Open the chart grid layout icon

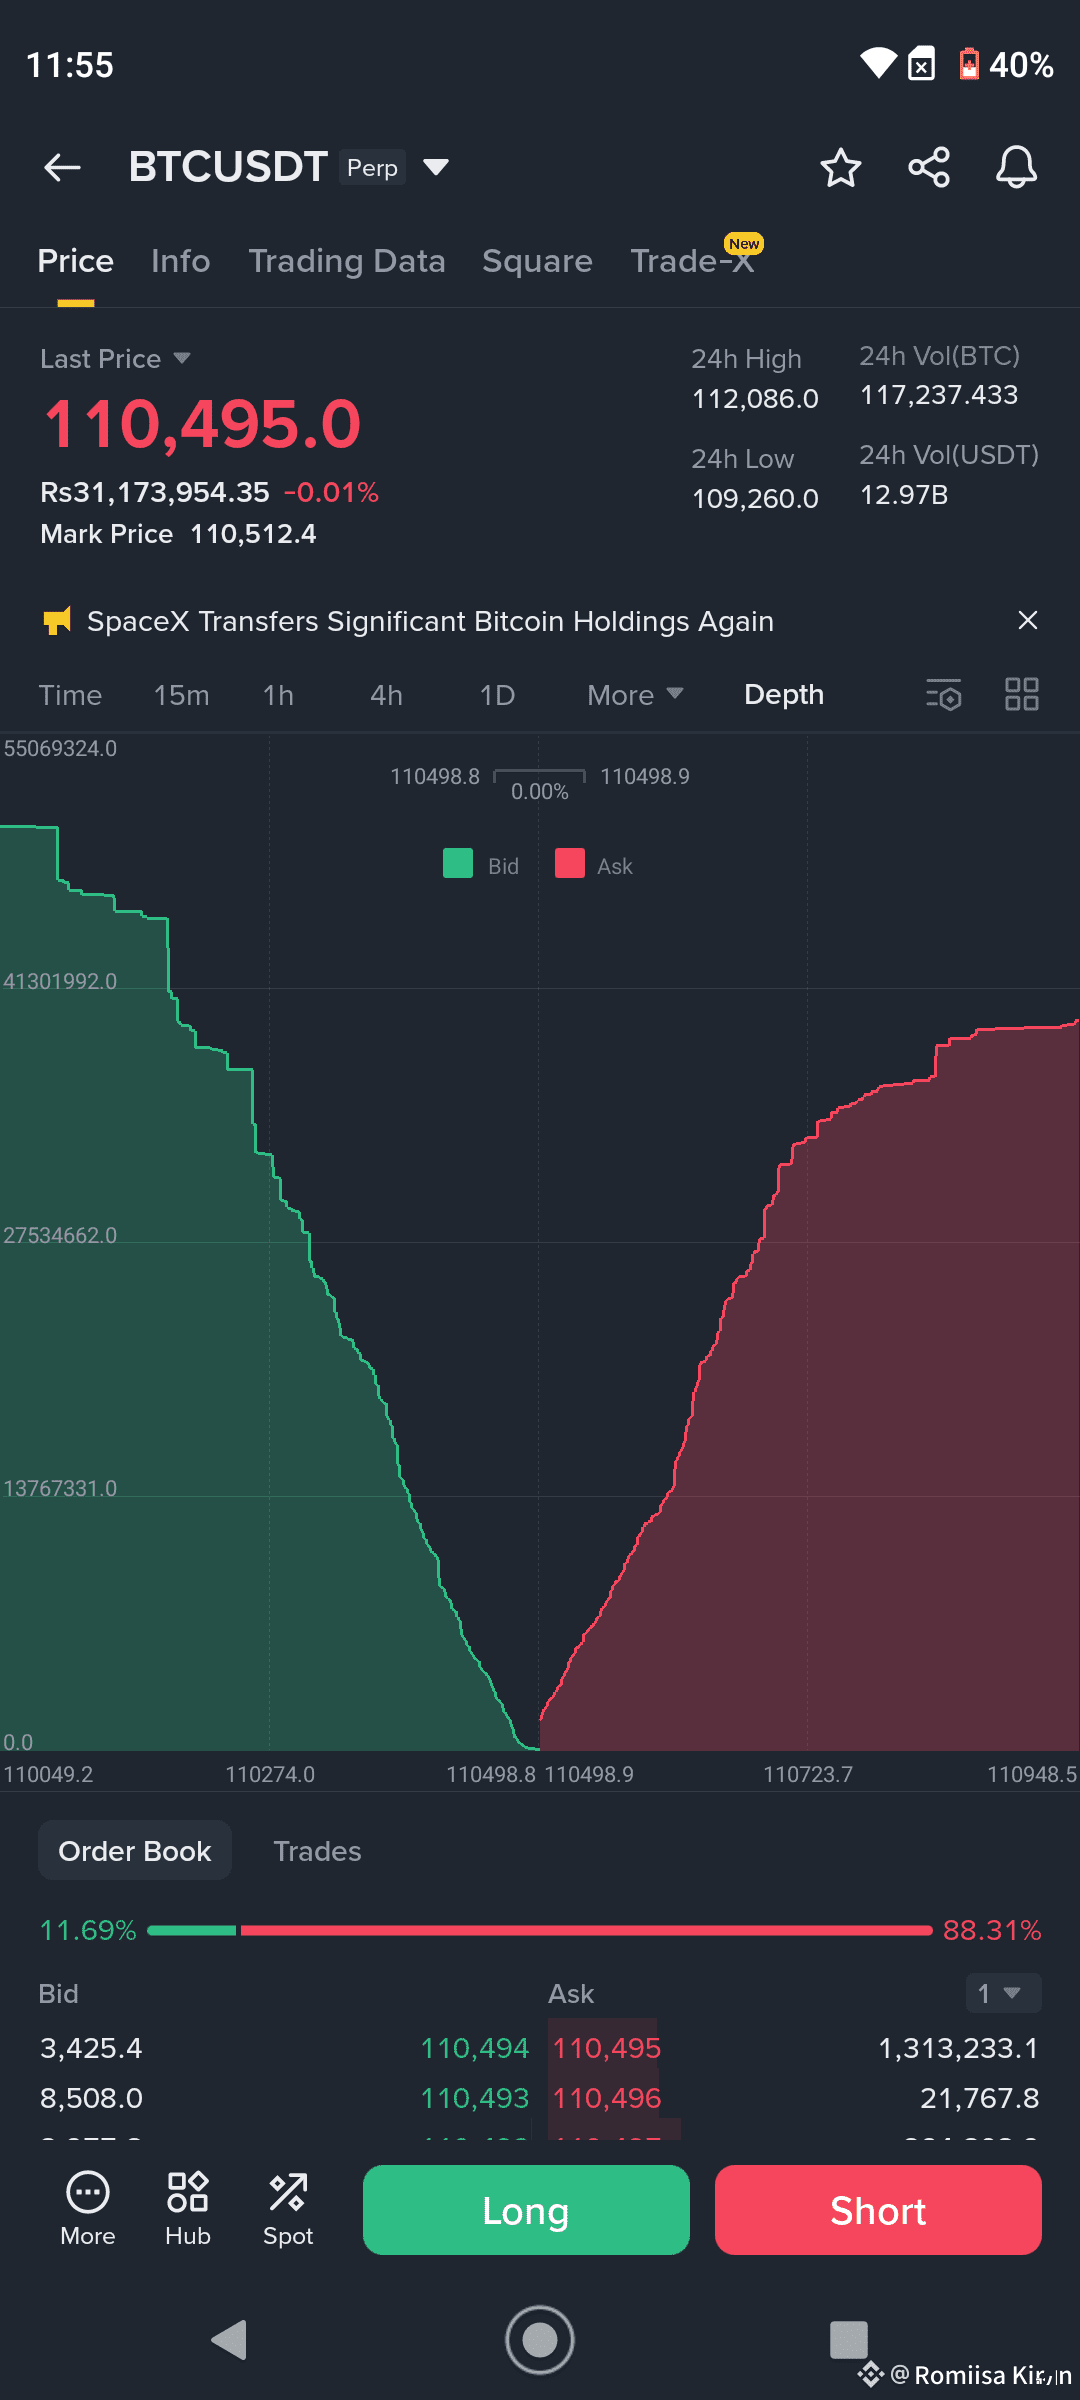point(1022,694)
